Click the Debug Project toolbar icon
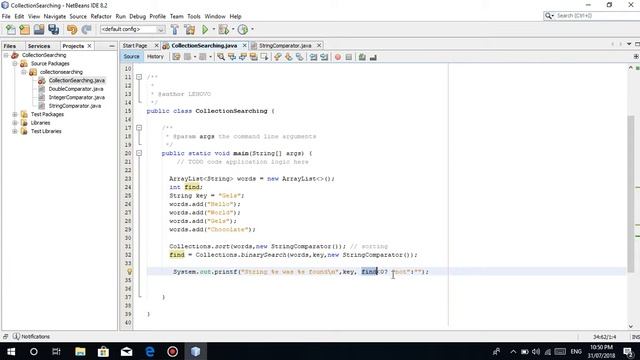This screenshot has width=640, height=360. tap(224, 29)
